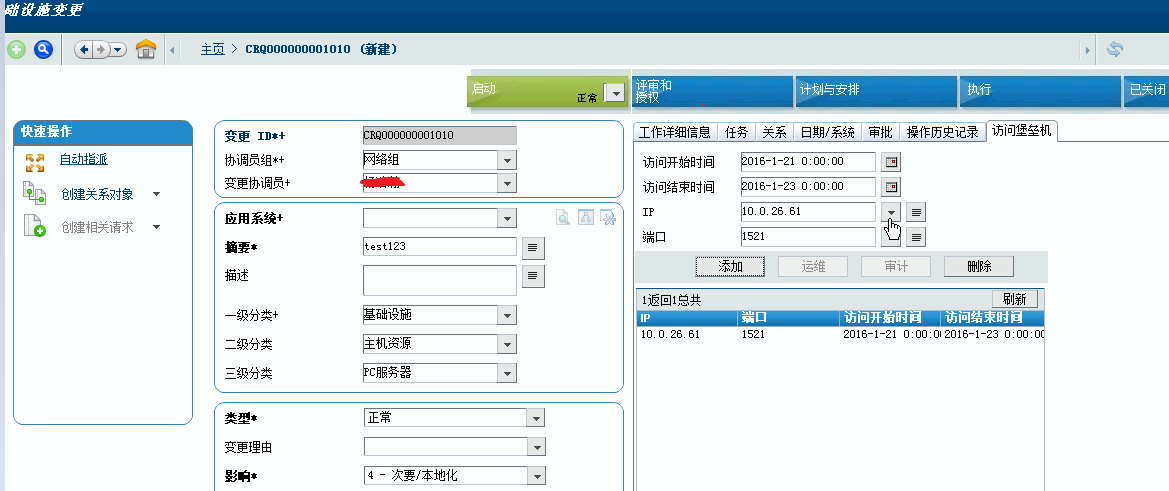Expand the 协调员组 dropdown

(507, 160)
